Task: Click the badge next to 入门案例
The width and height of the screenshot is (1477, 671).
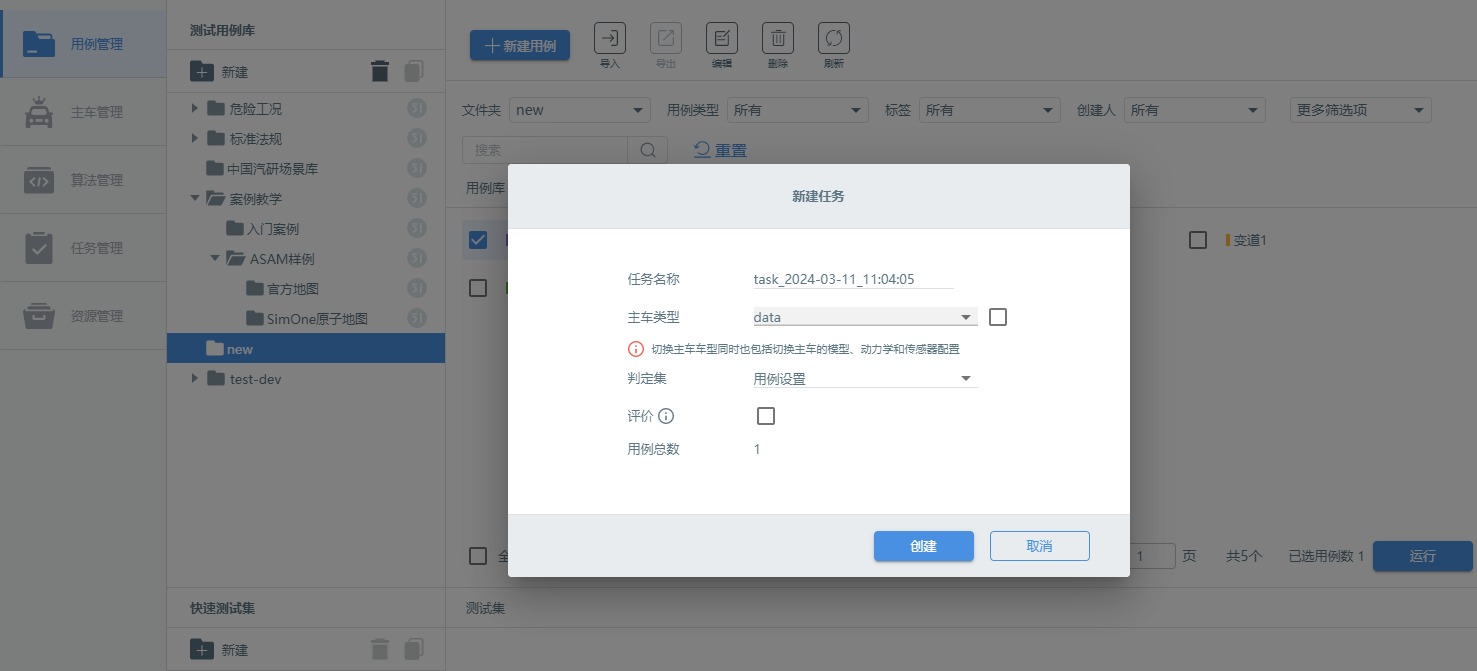Action: pyautogui.click(x=417, y=229)
